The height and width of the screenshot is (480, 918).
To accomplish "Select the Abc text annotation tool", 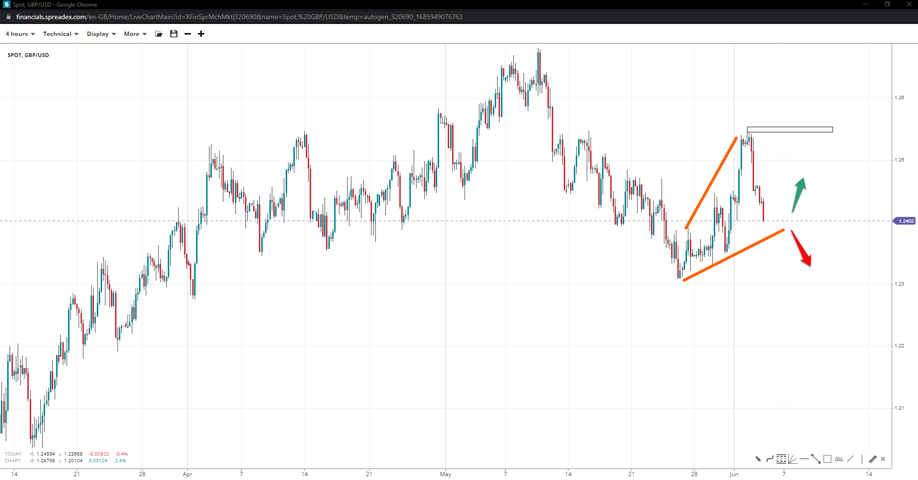I will pos(839,459).
